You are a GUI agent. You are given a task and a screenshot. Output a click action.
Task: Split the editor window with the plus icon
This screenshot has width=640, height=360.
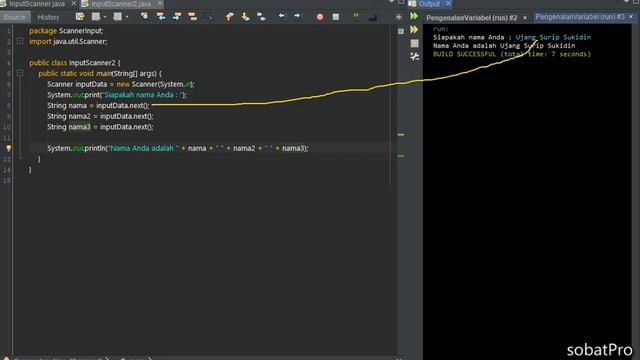click(x=399, y=17)
